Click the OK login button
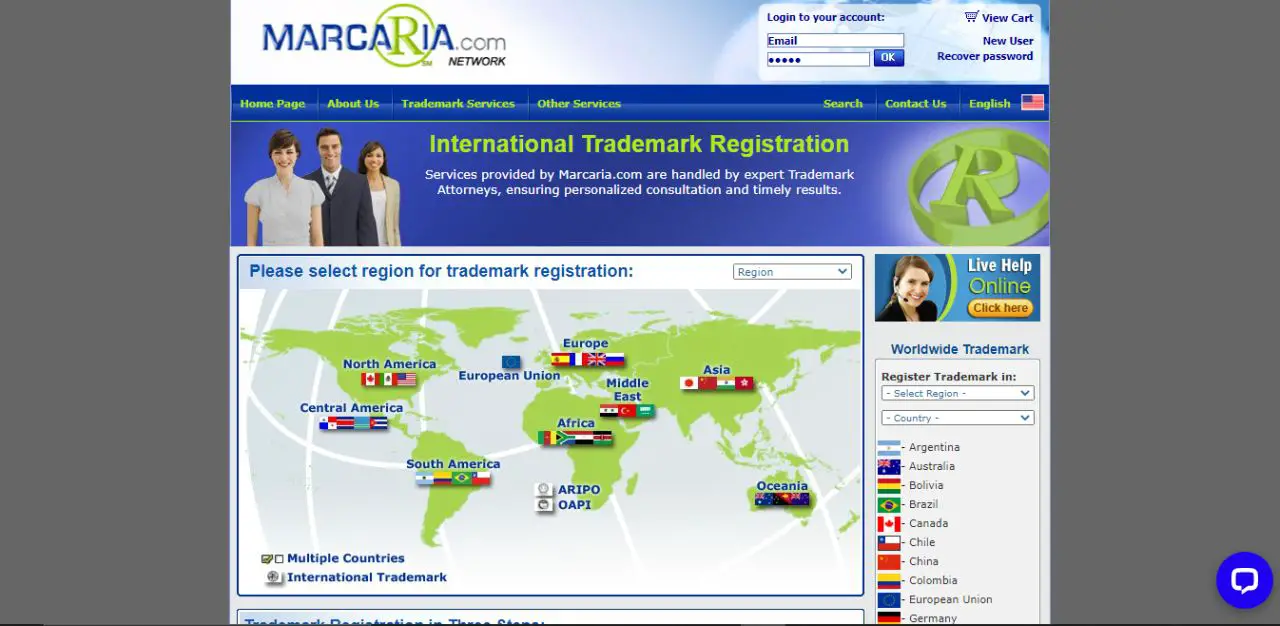The image size is (1280, 626). click(888, 58)
